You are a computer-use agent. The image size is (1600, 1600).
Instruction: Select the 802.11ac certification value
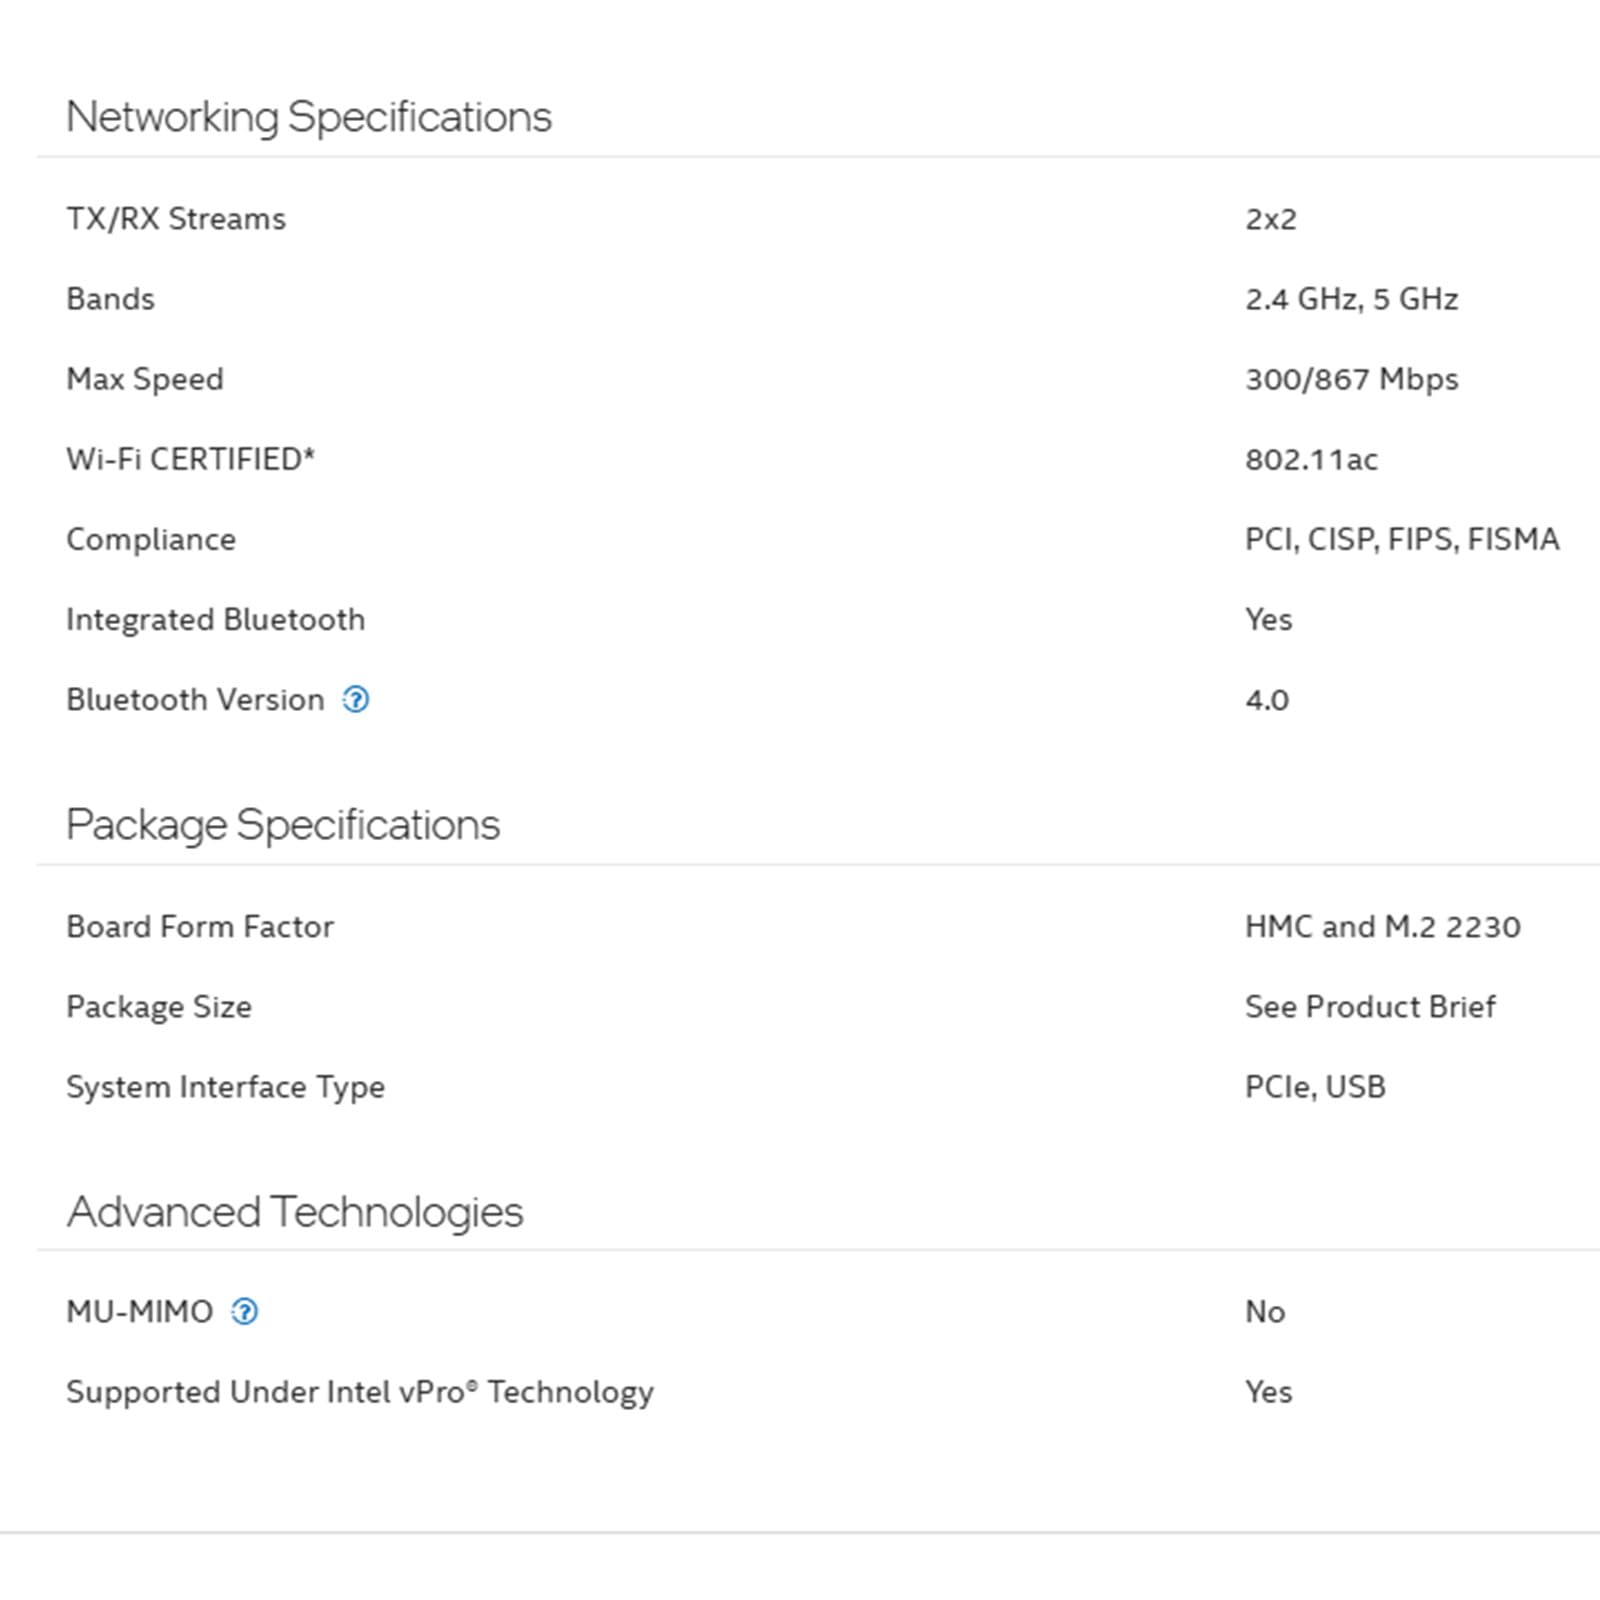click(1311, 460)
